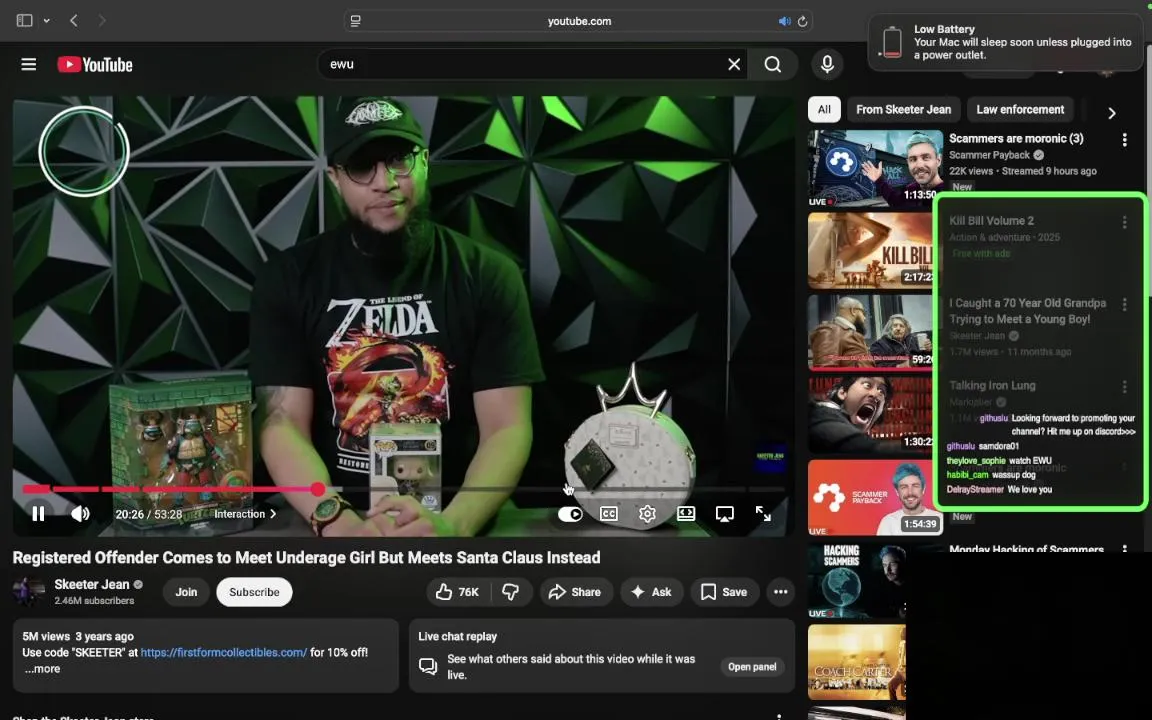Image resolution: width=1152 pixels, height=720 pixels.
Task: Select the From Skeeter Jean chip
Action: (x=903, y=109)
